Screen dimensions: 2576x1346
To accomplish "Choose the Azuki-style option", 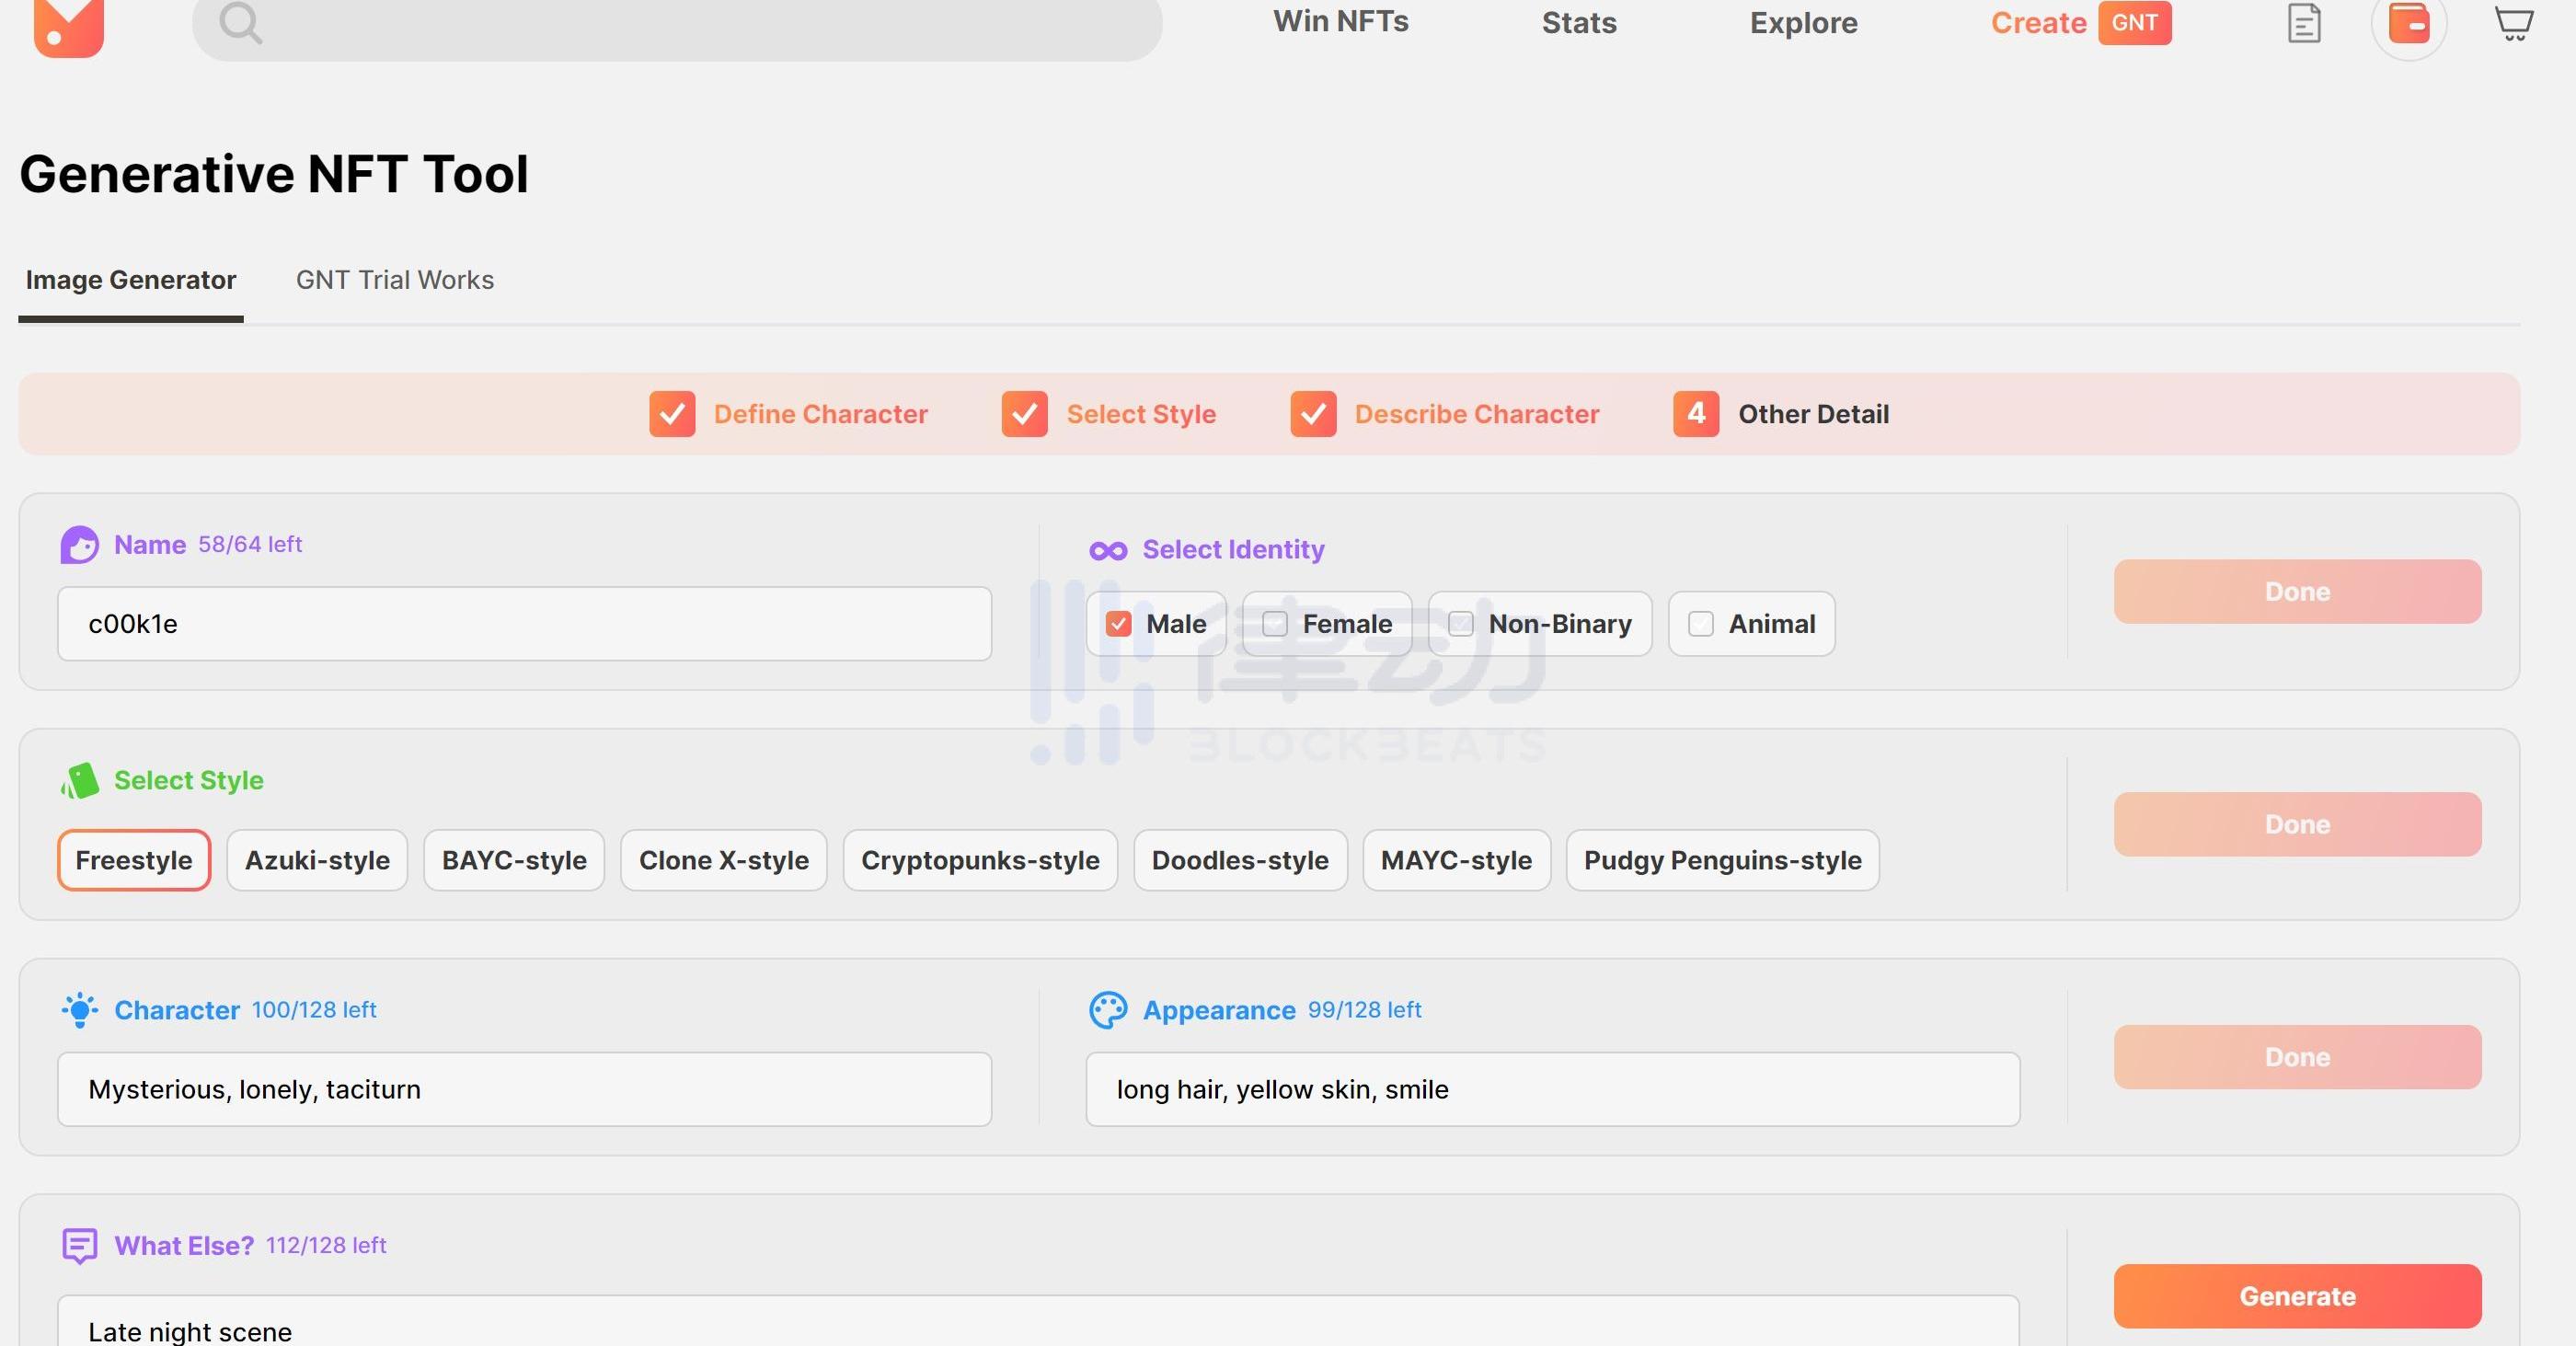I will tap(317, 860).
